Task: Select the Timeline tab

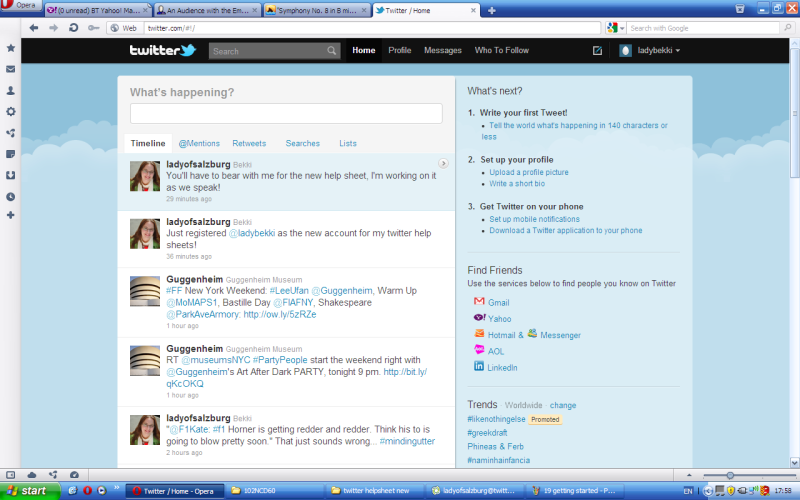Action: click(x=148, y=143)
